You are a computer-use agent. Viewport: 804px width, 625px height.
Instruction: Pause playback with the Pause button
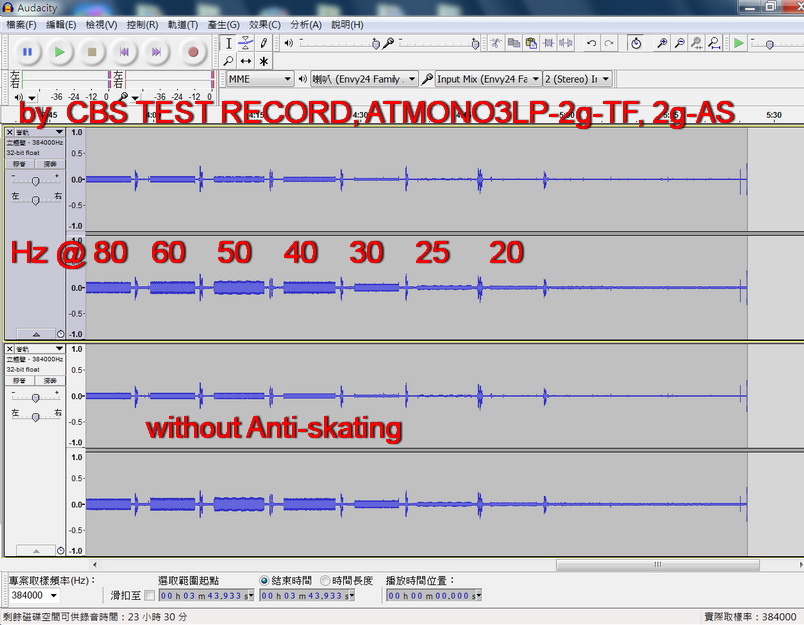pyautogui.click(x=27, y=52)
